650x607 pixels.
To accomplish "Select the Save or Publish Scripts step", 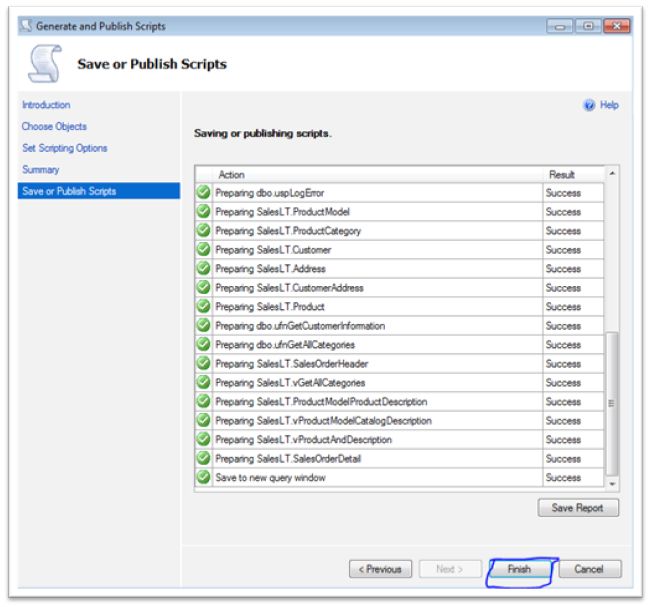I will click(x=99, y=191).
